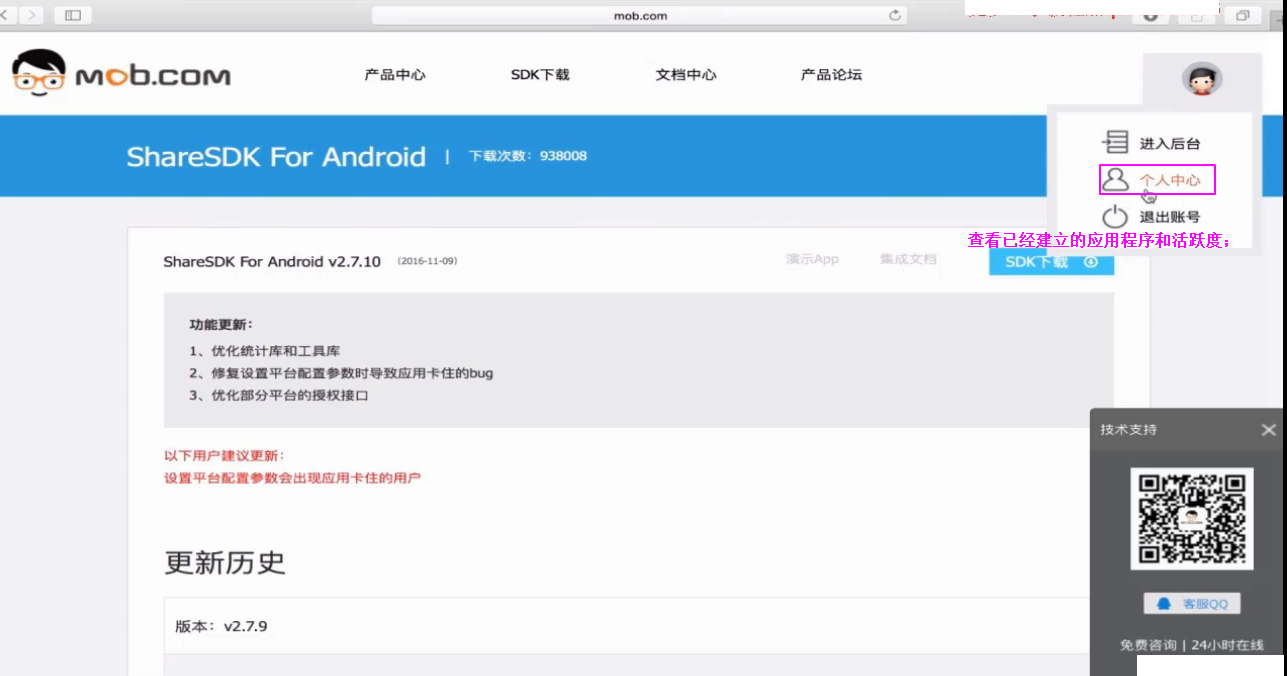Viewport: 1287px width, 676px height.
Task: Click line 优化统计库和工具库
Action: click(264, 351)
